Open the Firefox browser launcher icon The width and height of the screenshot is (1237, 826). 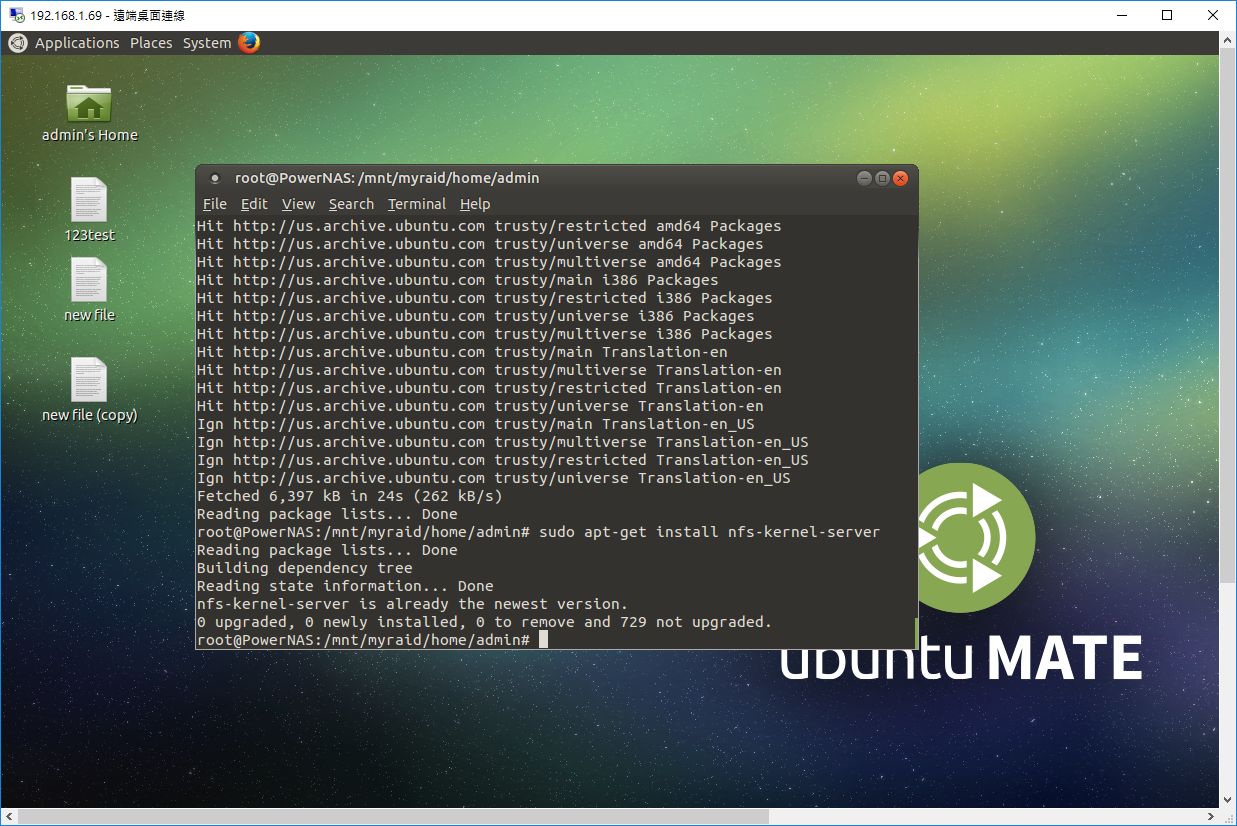[249, 43]
